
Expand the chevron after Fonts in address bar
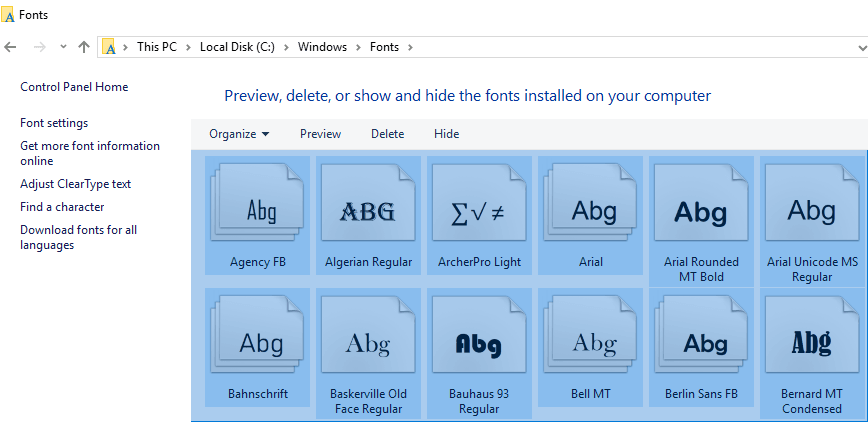[410, 47]
